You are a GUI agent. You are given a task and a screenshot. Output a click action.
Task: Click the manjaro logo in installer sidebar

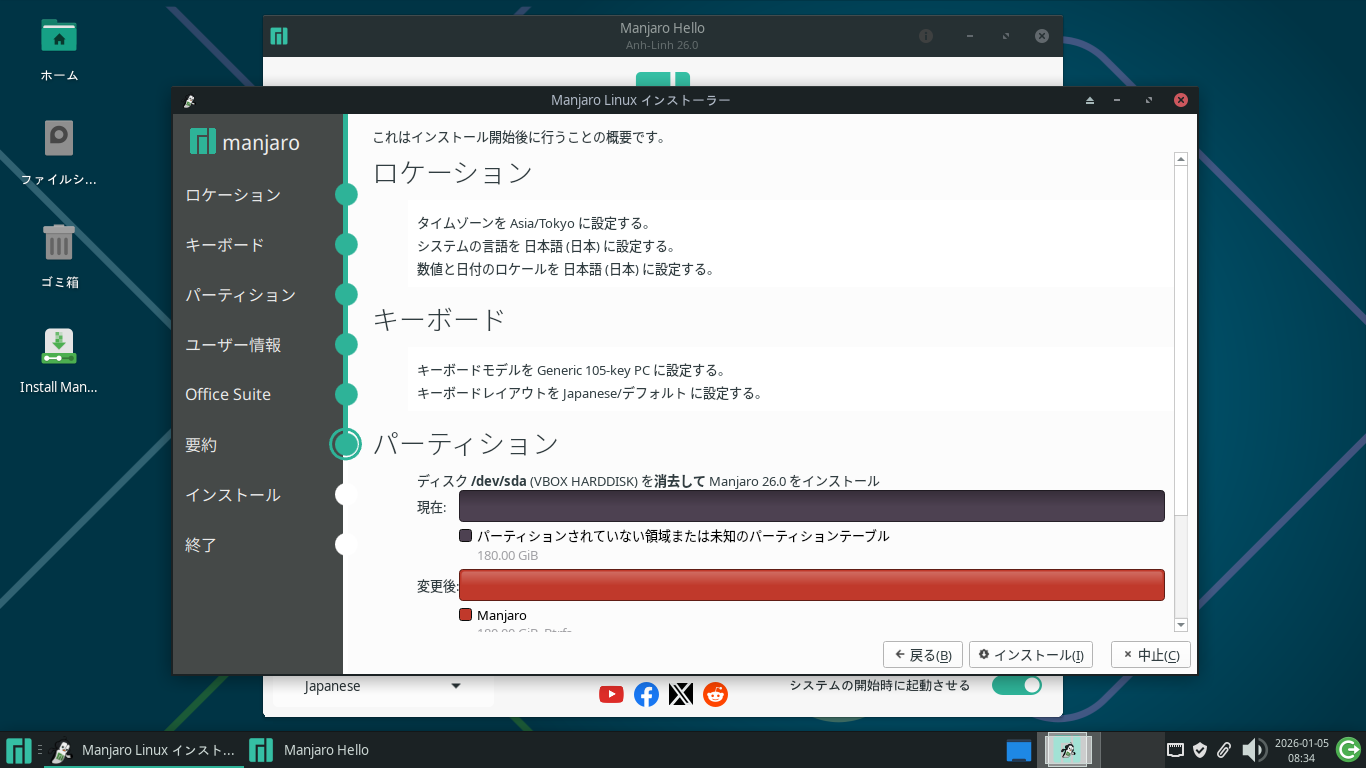245,142
